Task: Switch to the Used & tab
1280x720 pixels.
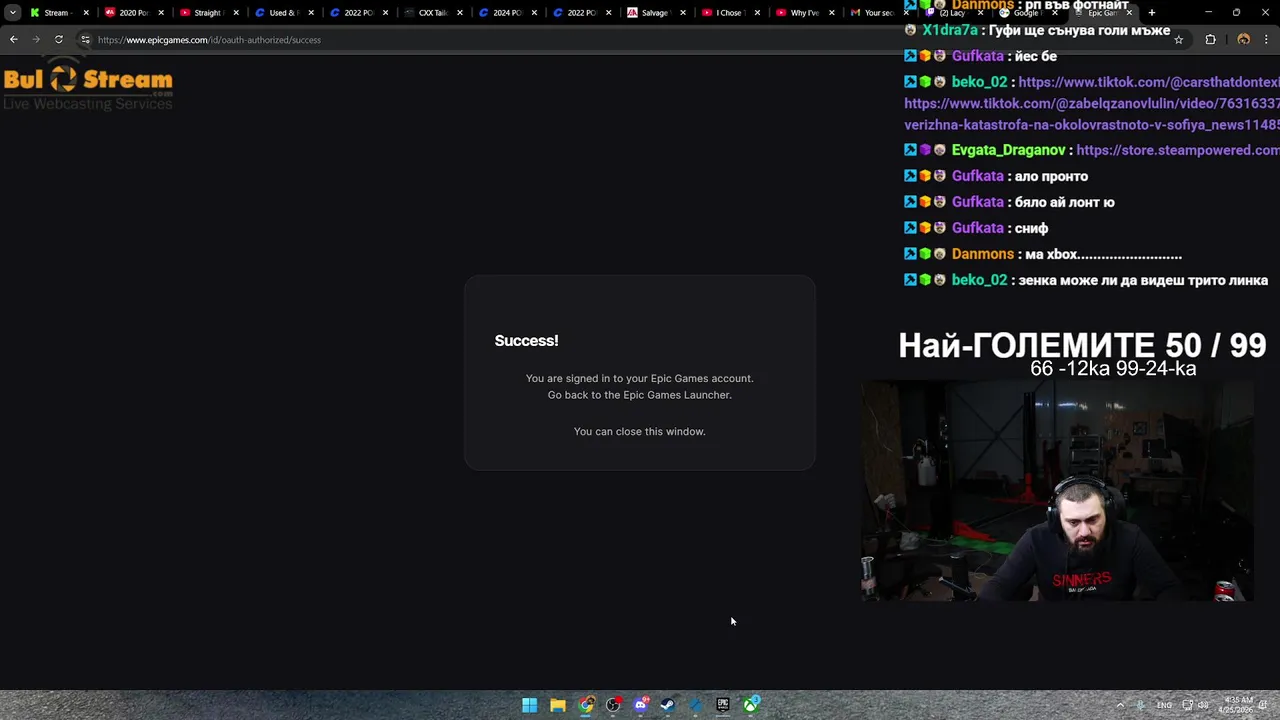Action: (282, 13)
